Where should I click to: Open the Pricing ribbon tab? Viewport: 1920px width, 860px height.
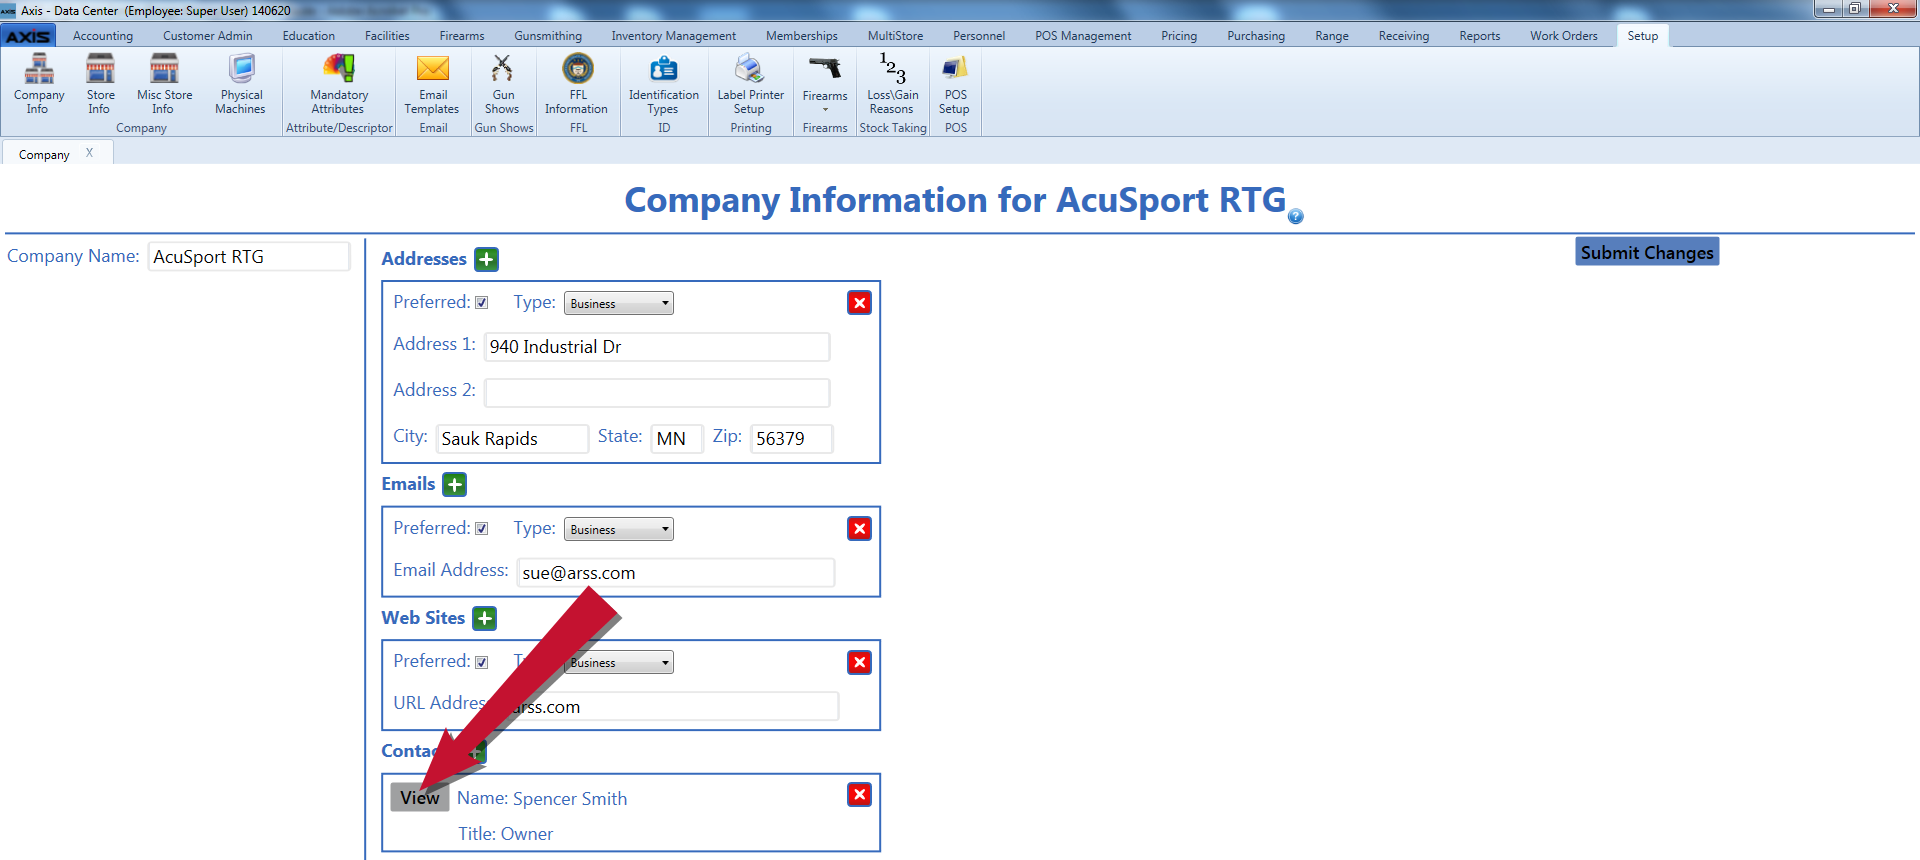coord(1179,36)
